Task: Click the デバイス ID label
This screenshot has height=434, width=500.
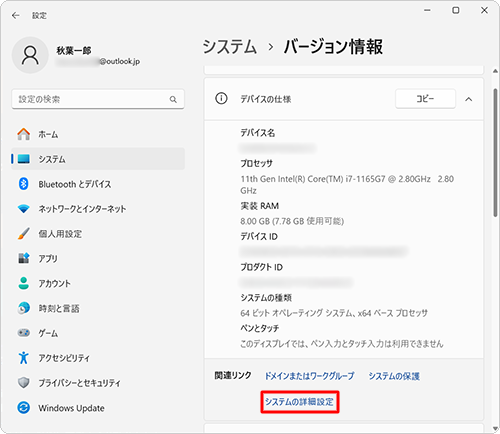Action: [x=259, y=236]
